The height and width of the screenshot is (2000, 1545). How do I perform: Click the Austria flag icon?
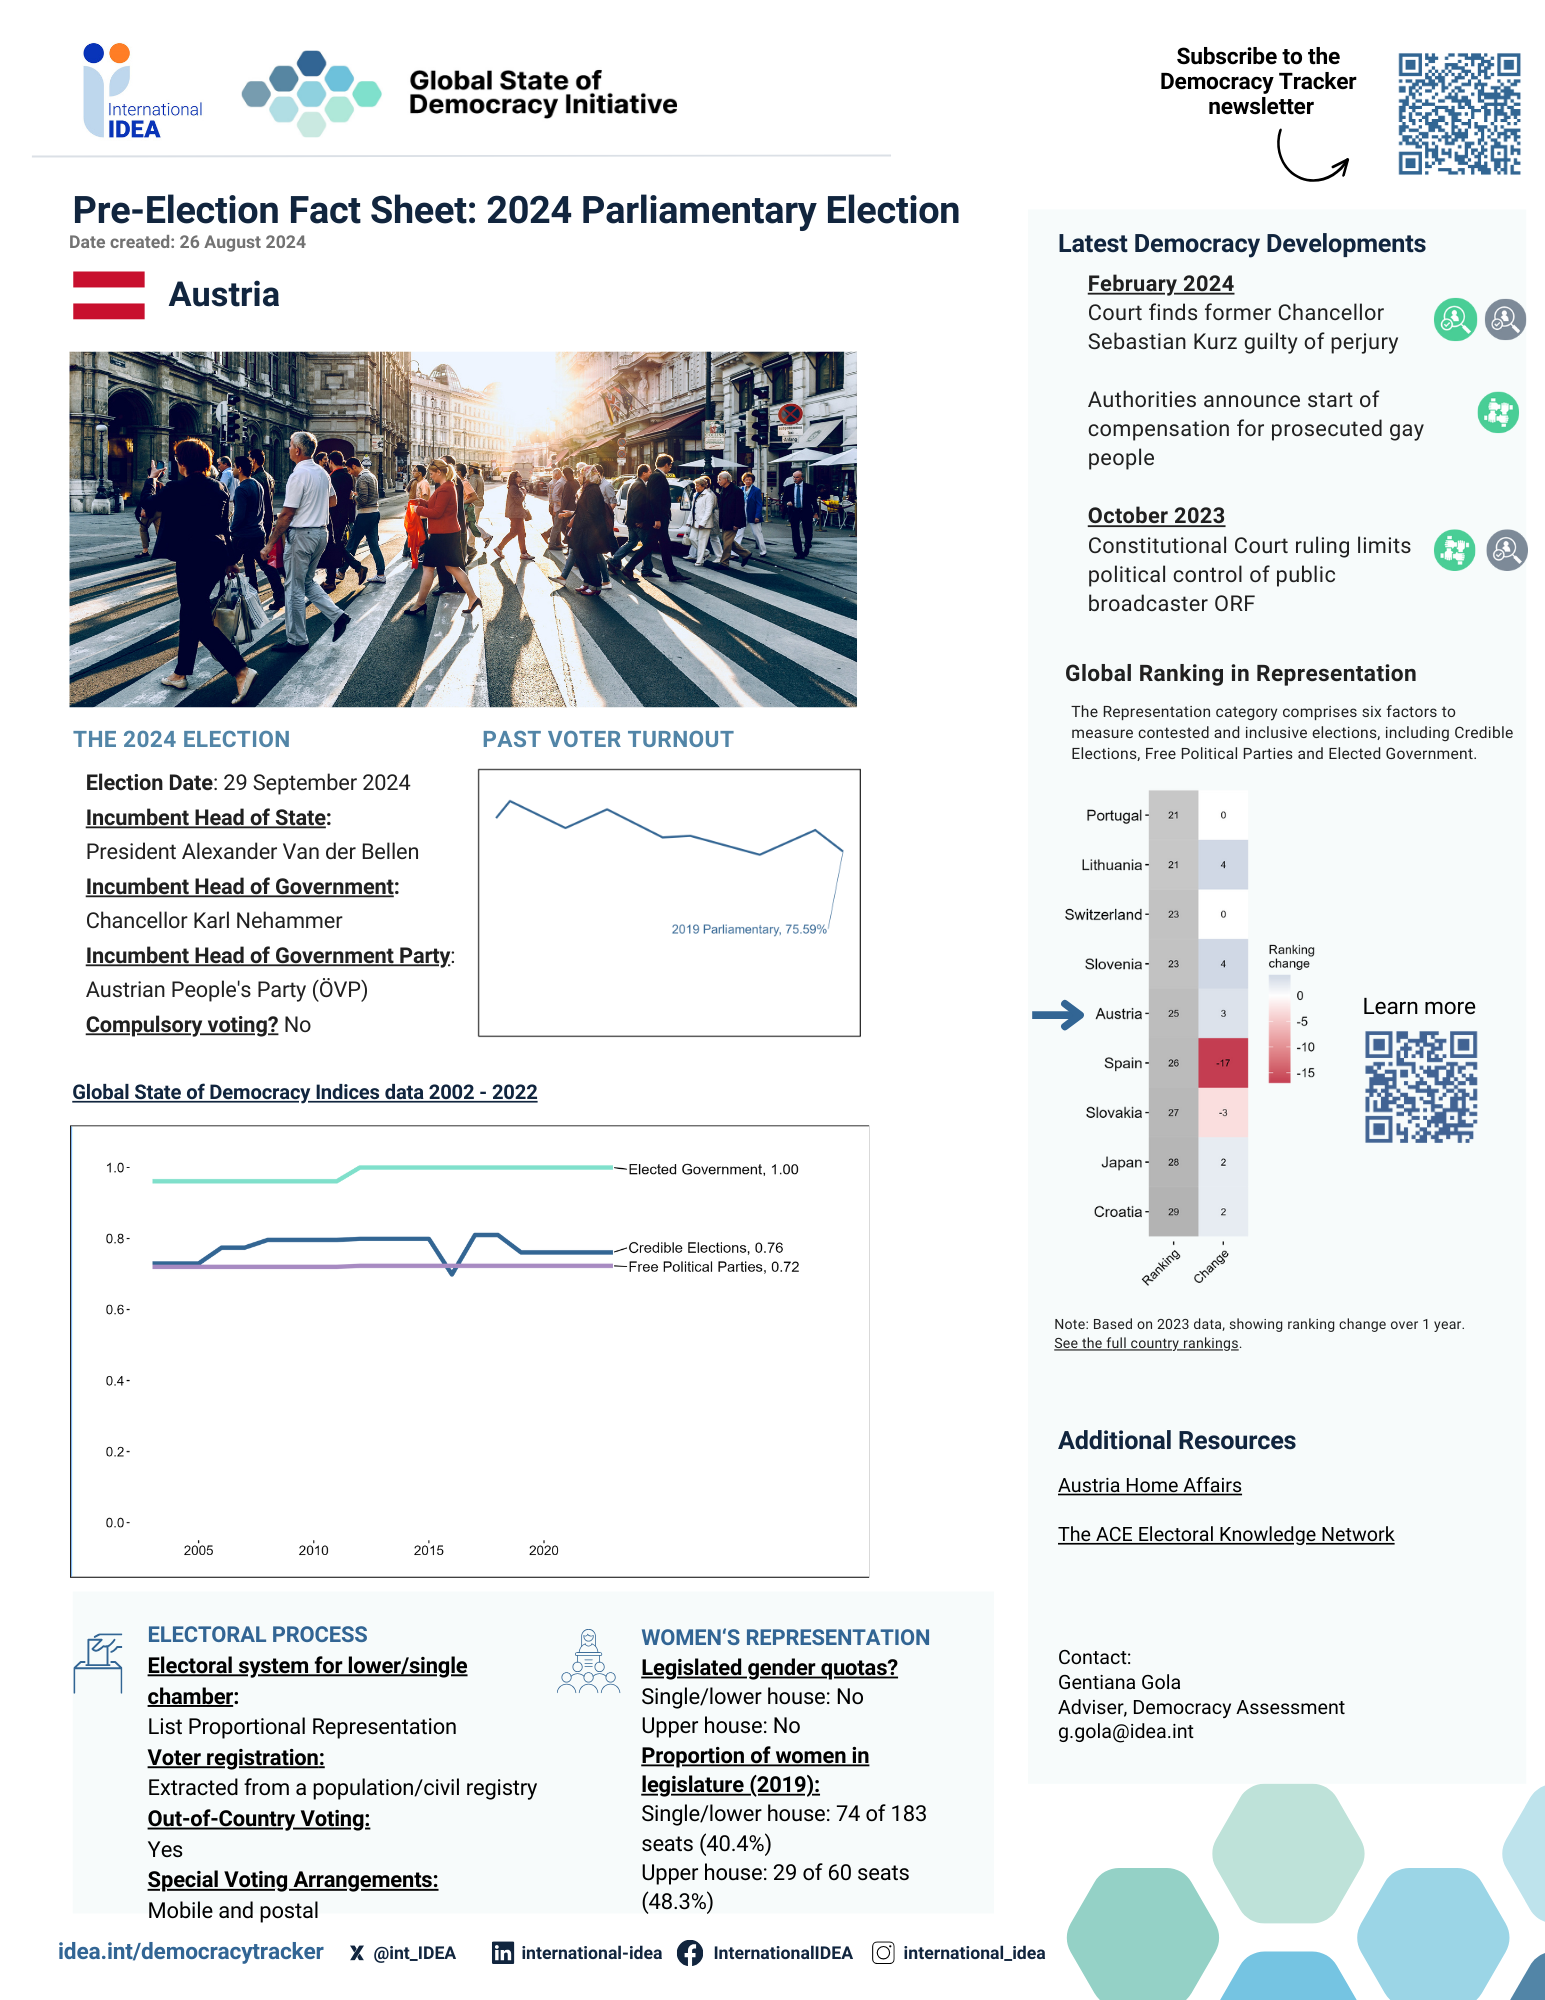109,295
